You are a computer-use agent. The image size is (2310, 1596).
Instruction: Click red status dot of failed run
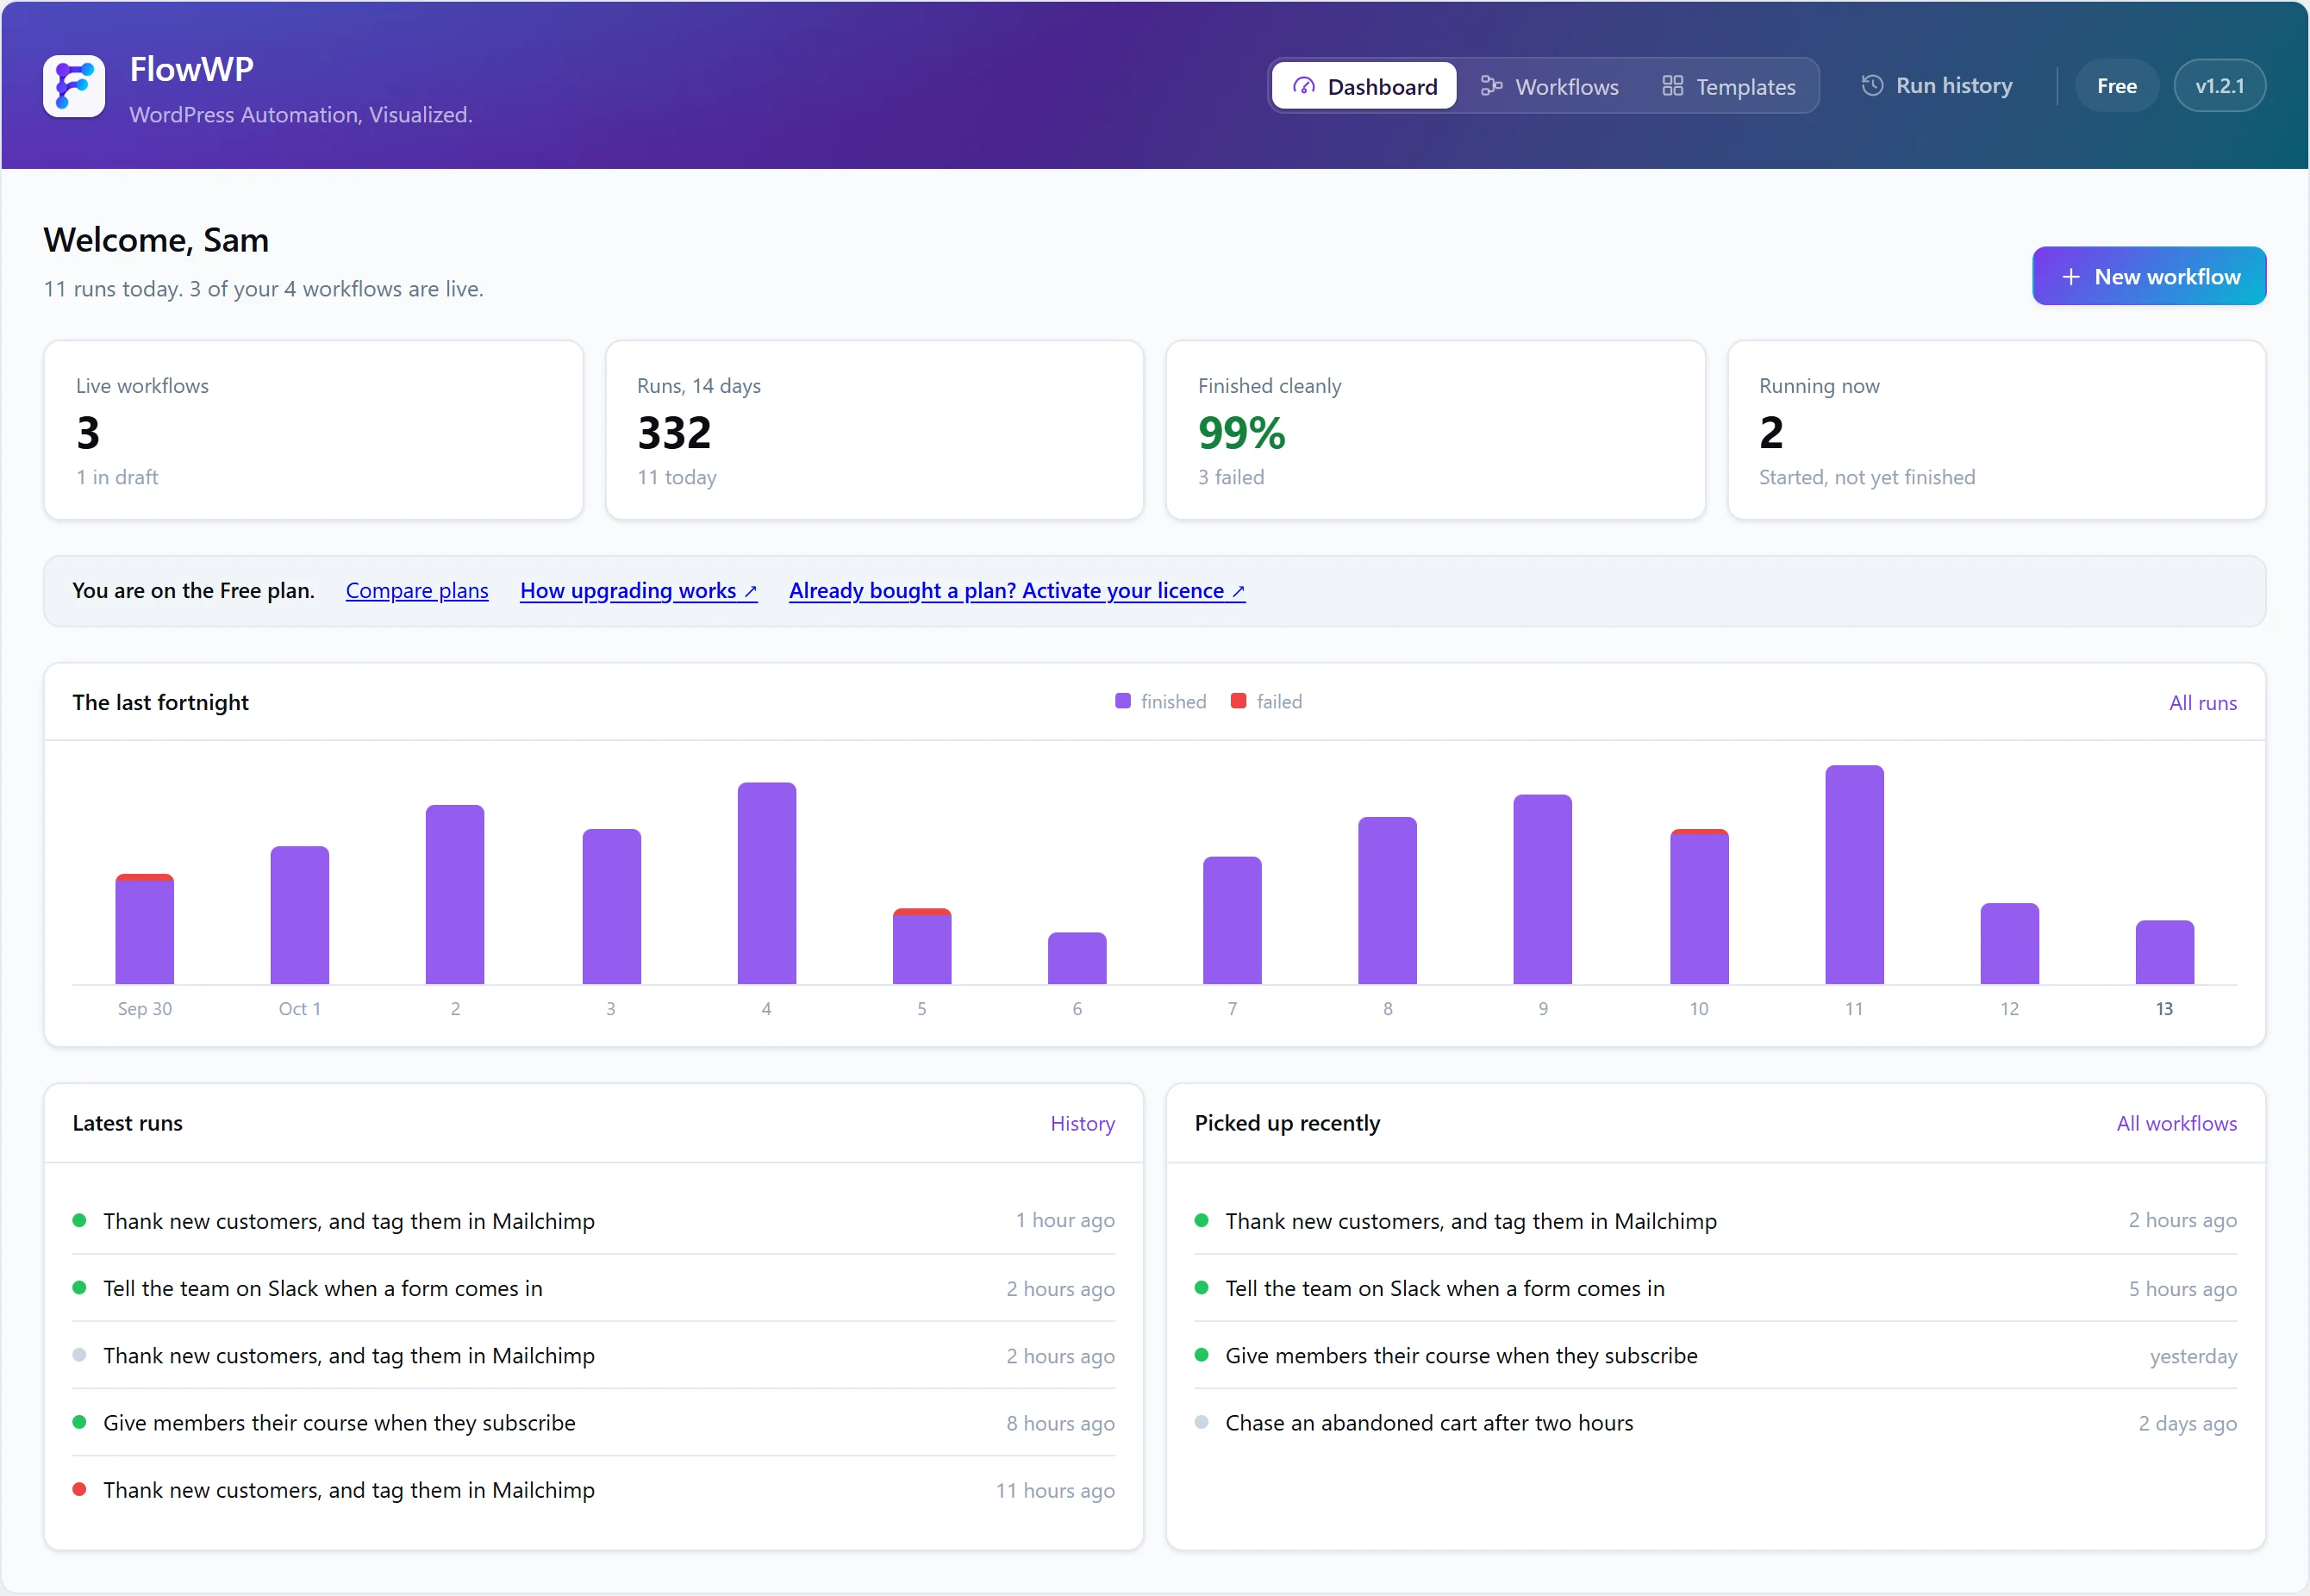[x=79, y=1488]
